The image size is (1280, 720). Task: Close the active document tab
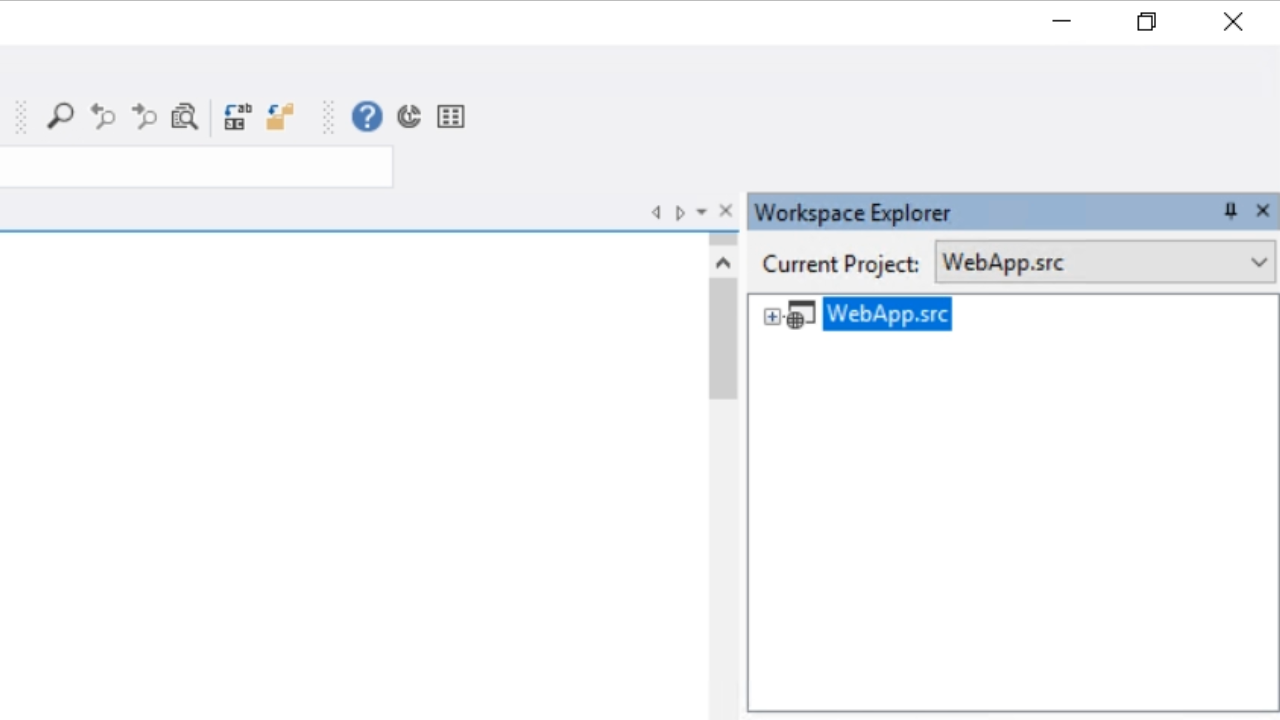click(x=726, y=212)
